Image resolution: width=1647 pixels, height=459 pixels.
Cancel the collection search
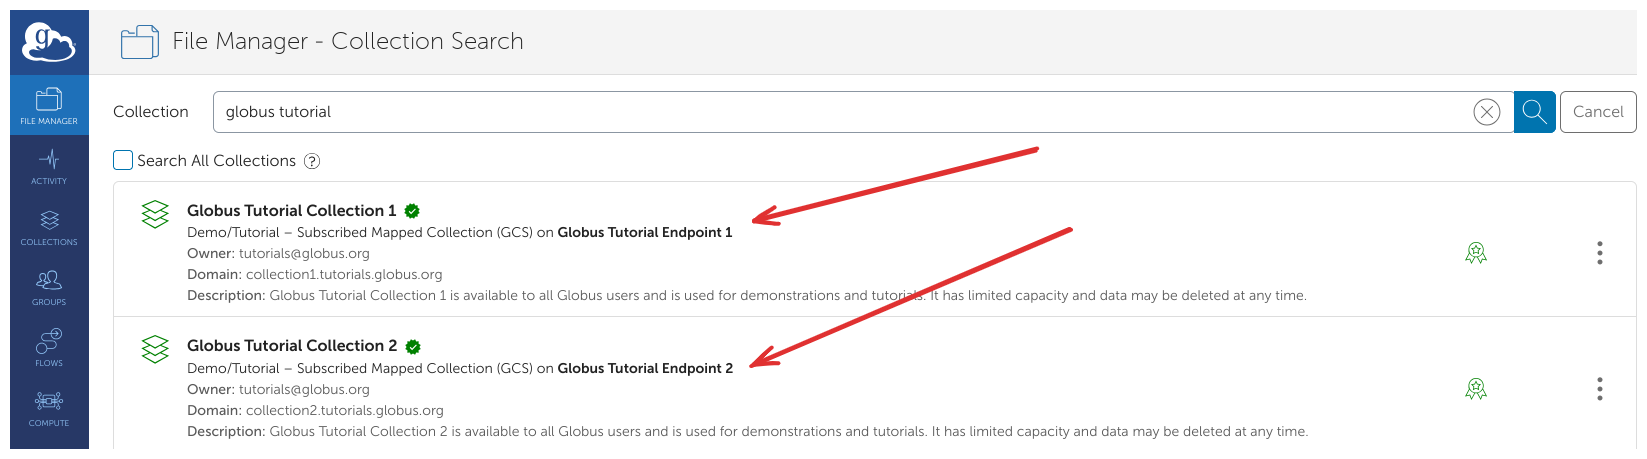[1597, 112]
